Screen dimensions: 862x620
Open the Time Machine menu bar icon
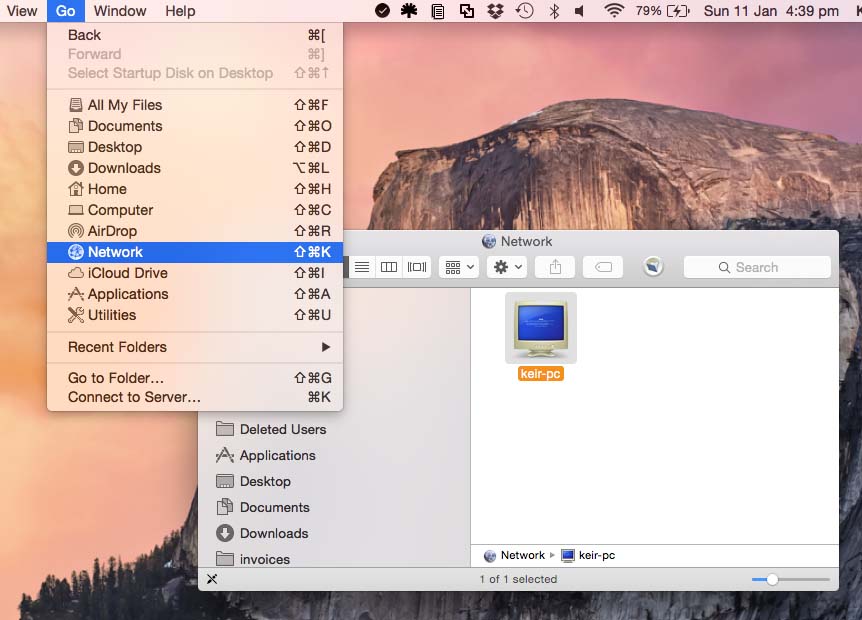(x=524, y=11)
